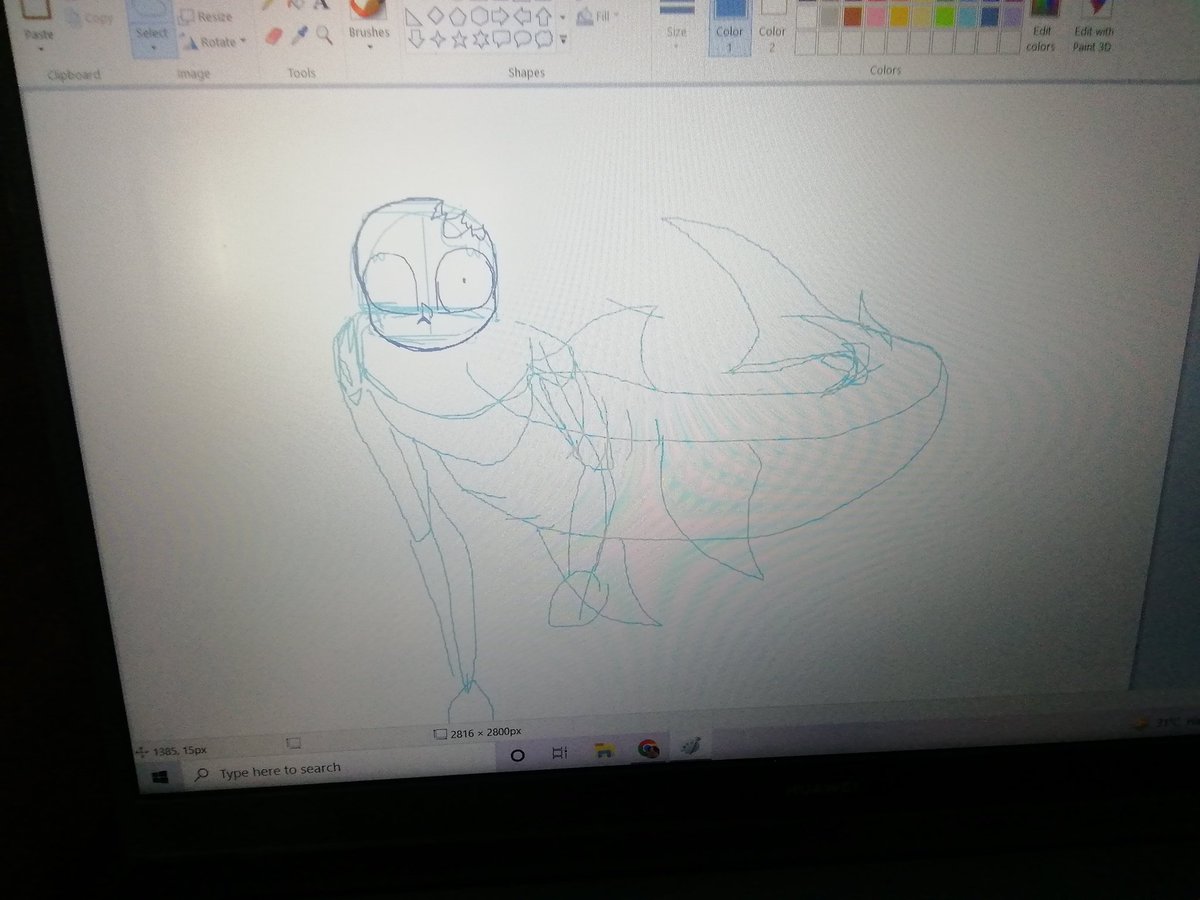Click the Resize button

click(206, 17)
